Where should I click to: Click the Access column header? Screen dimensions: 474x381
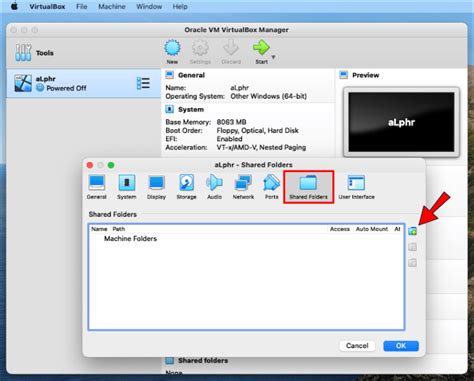(340, 229)
